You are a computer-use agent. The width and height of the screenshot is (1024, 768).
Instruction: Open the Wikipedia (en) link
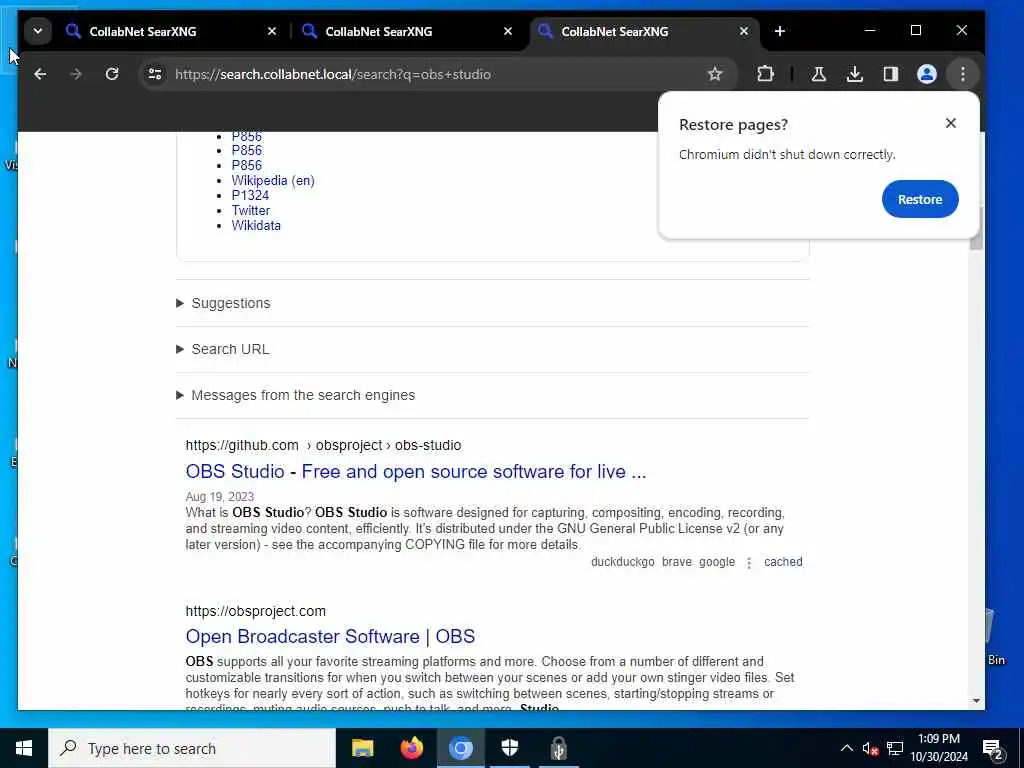click(273, 180)
